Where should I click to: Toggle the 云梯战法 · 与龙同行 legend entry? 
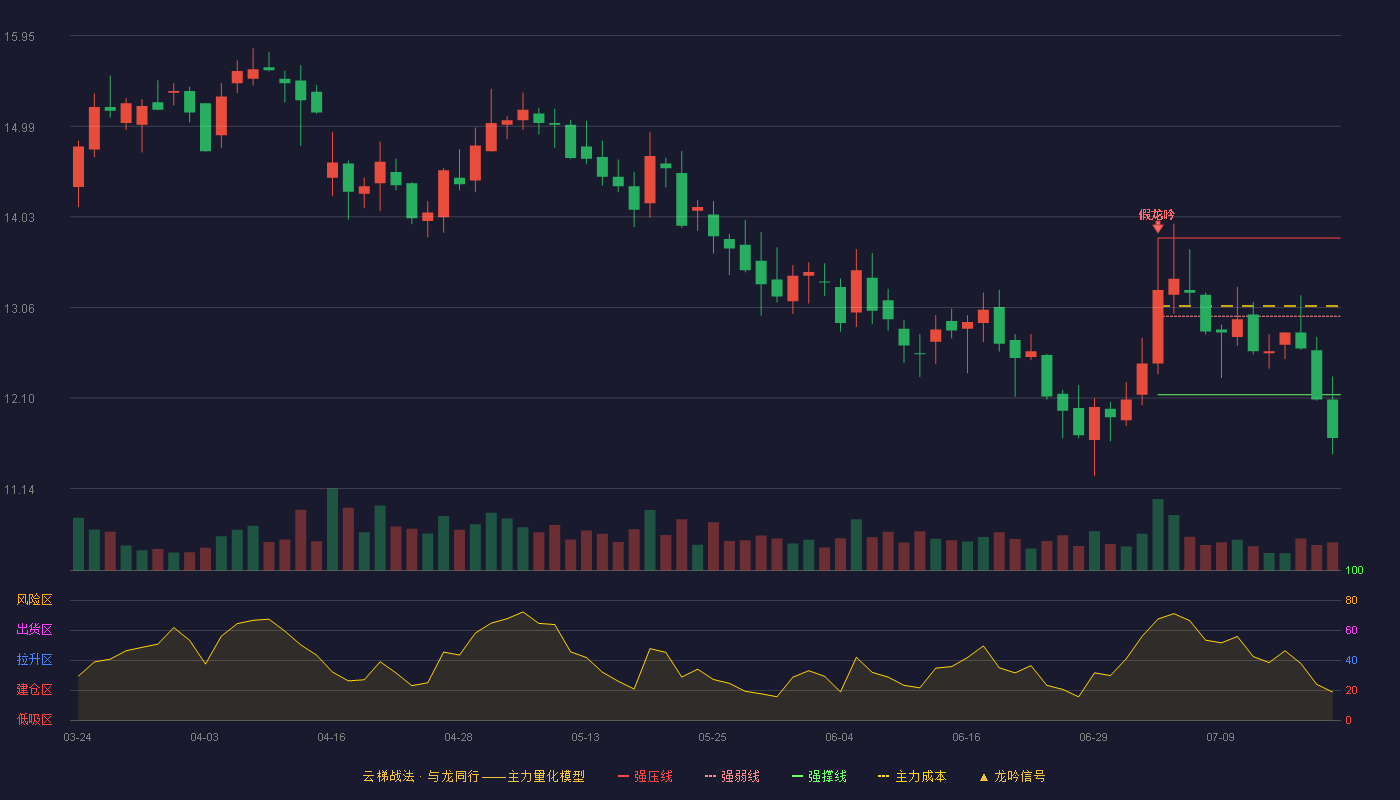[x=473, y=776]
